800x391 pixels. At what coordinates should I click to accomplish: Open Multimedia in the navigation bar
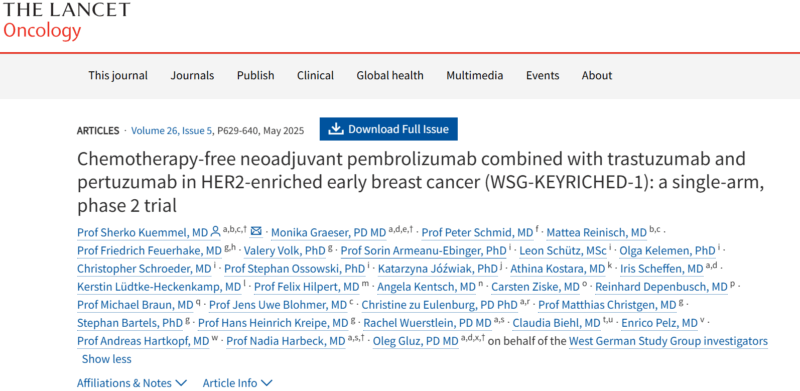pos(474,76)
